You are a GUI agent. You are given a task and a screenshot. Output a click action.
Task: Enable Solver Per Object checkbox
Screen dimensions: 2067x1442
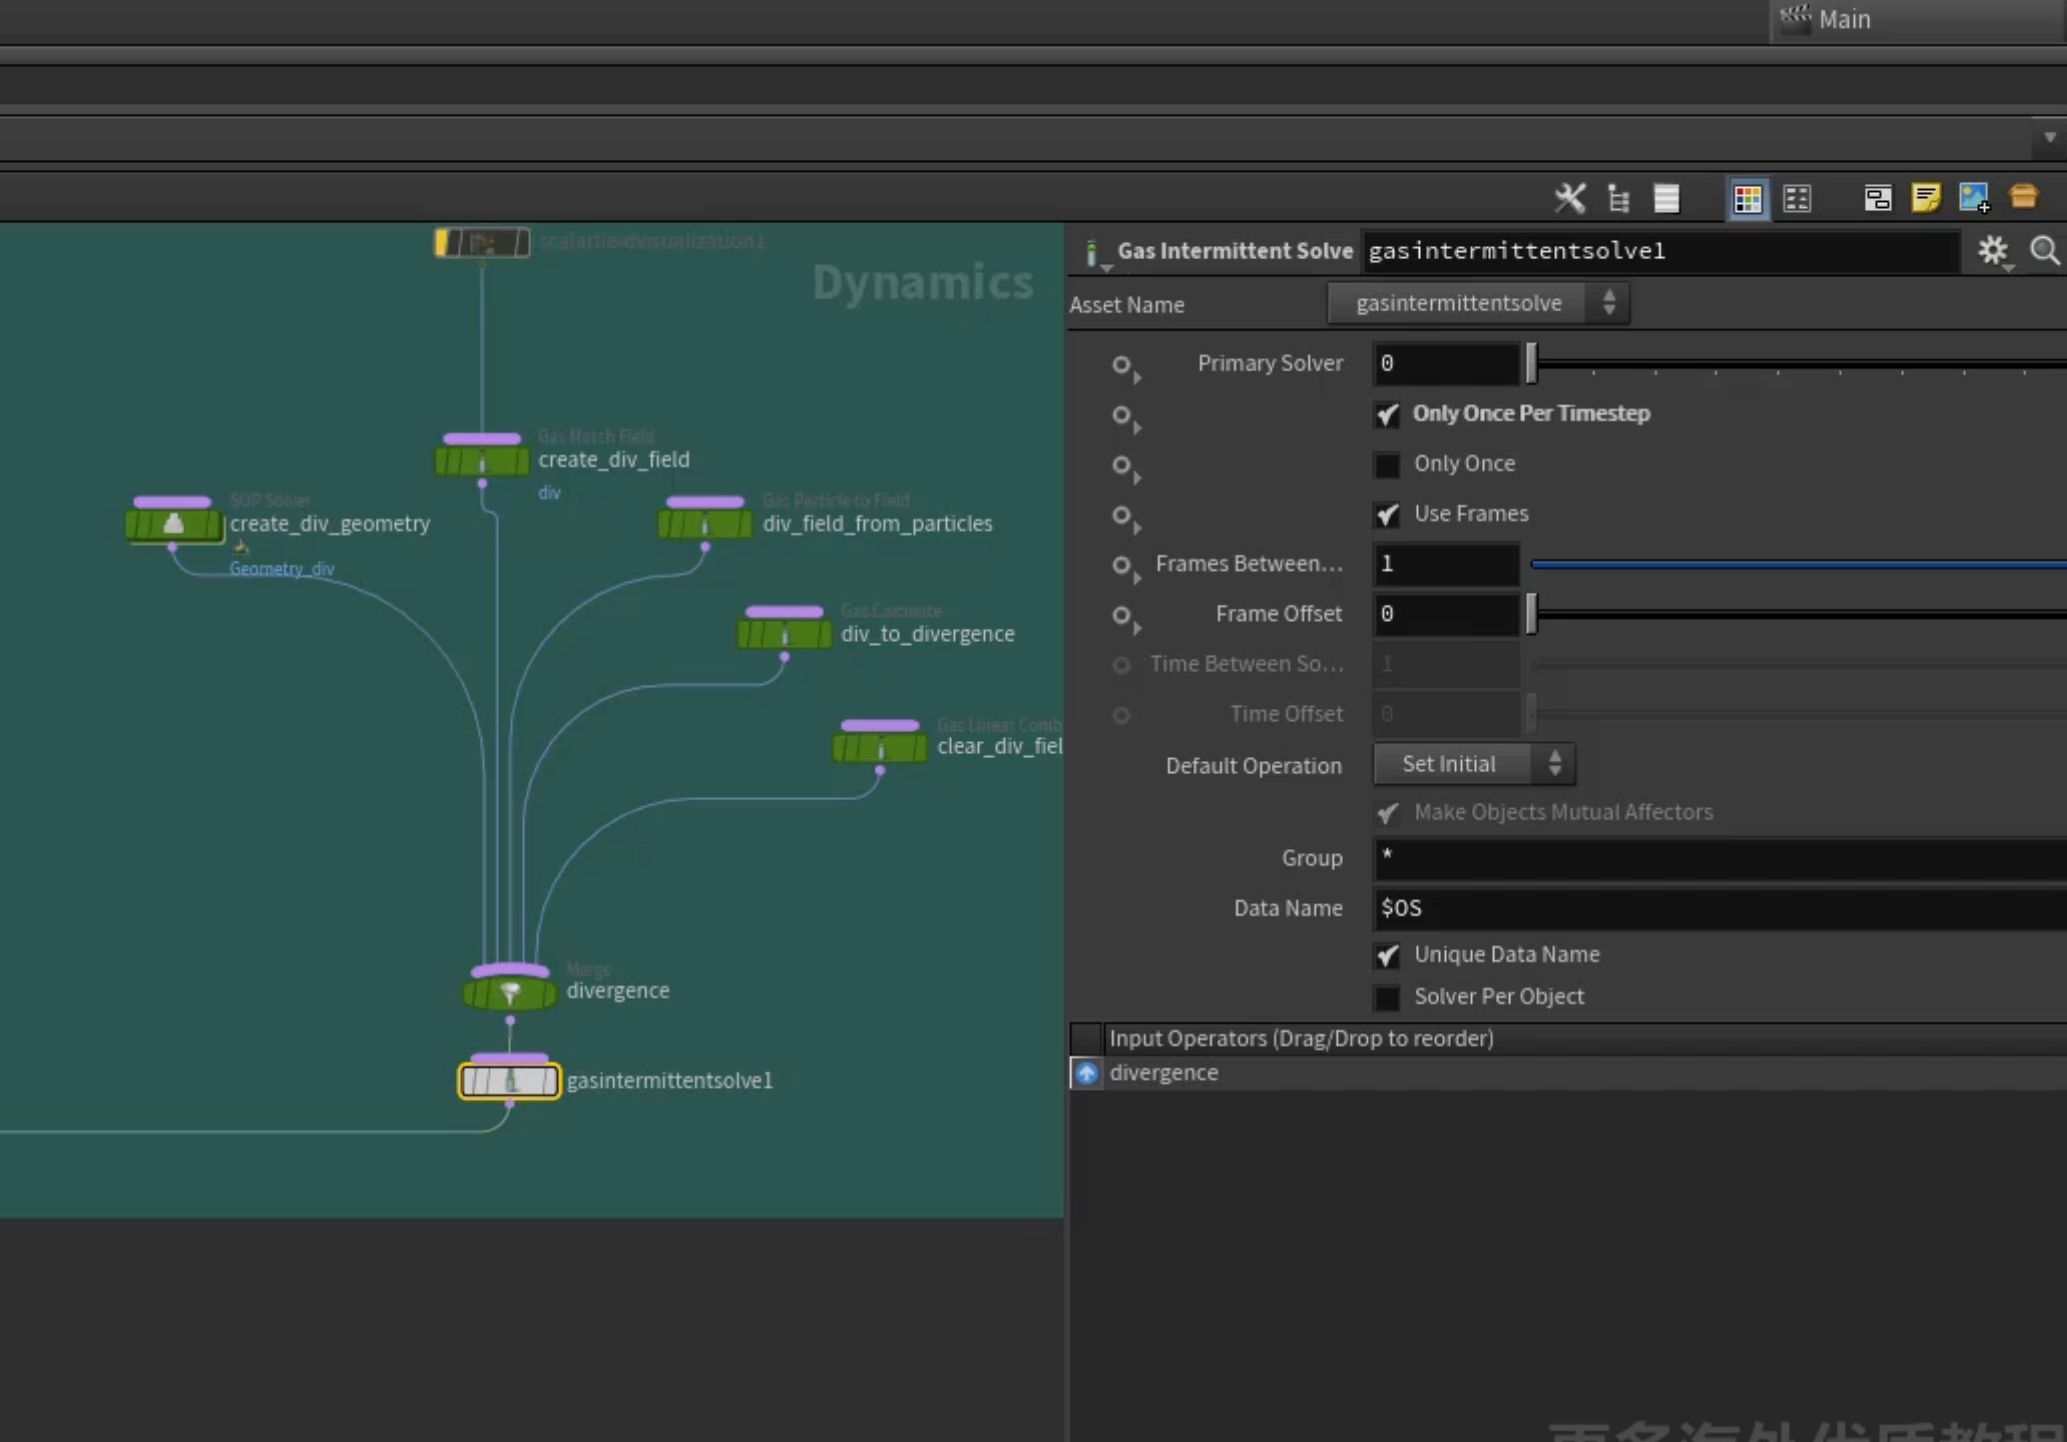point(1386,997)
